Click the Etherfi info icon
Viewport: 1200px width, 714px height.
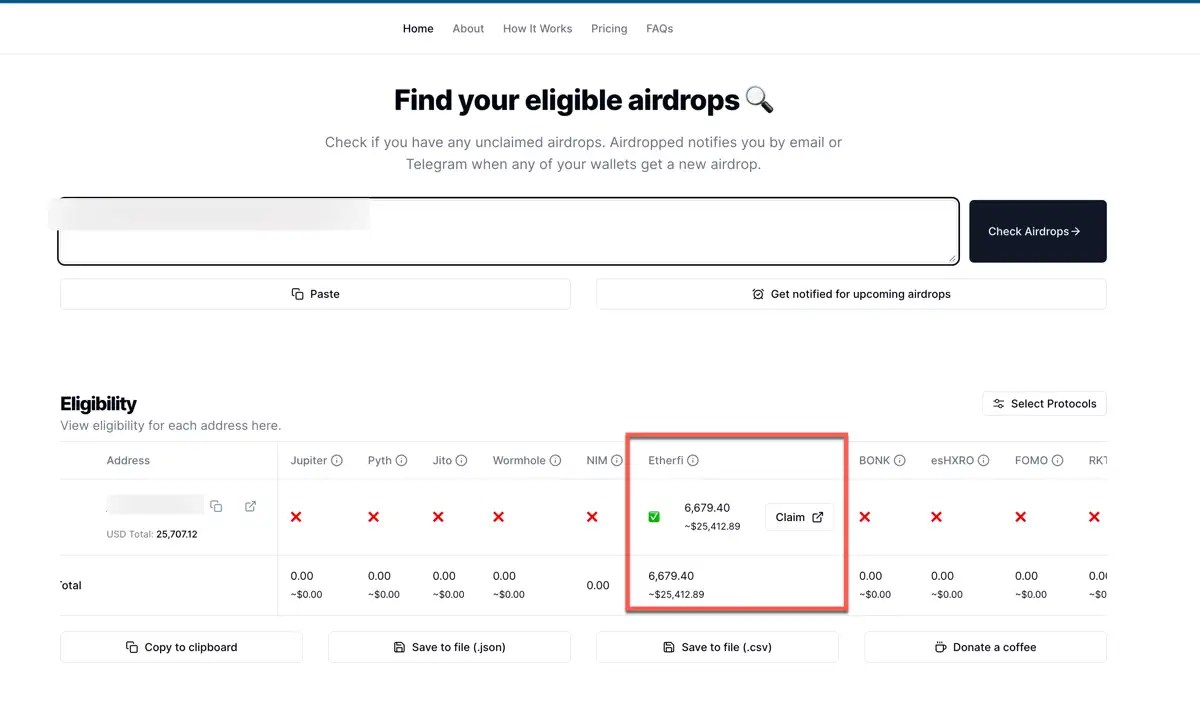(x=693, y=461)
